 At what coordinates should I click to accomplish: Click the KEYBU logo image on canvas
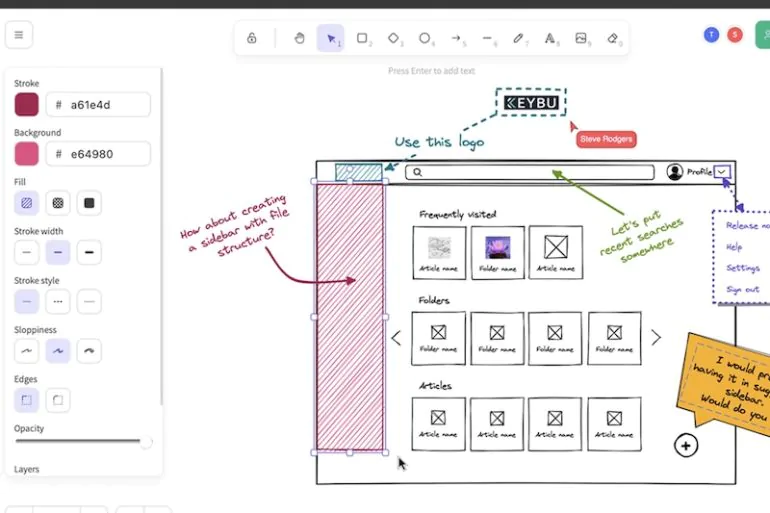(x=531, y=103)
